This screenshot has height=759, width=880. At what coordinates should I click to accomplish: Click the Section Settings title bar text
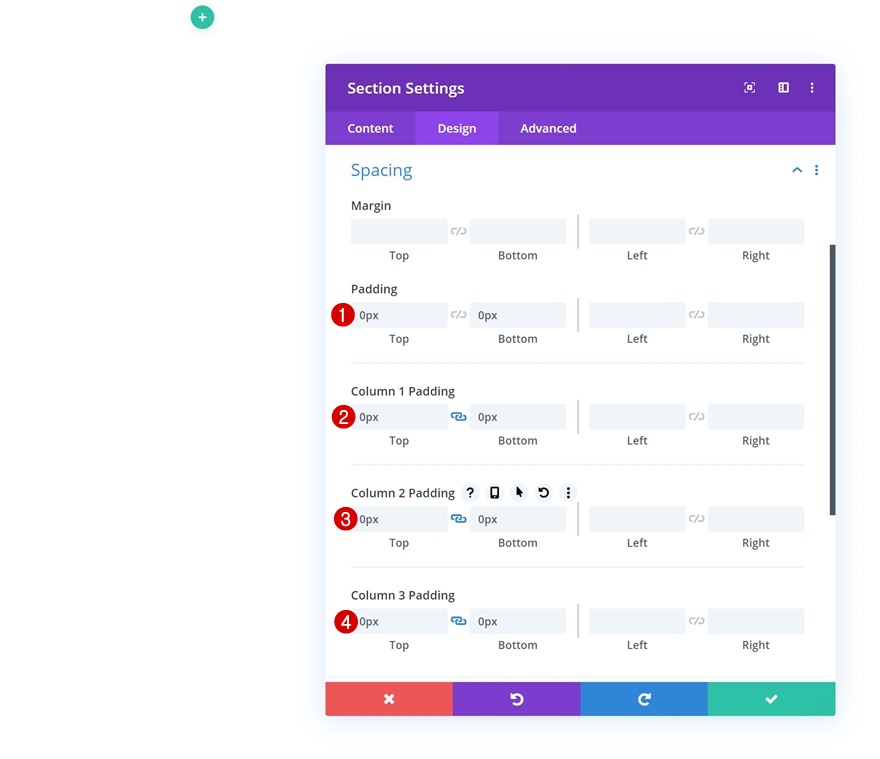click(x=405, y=88)
